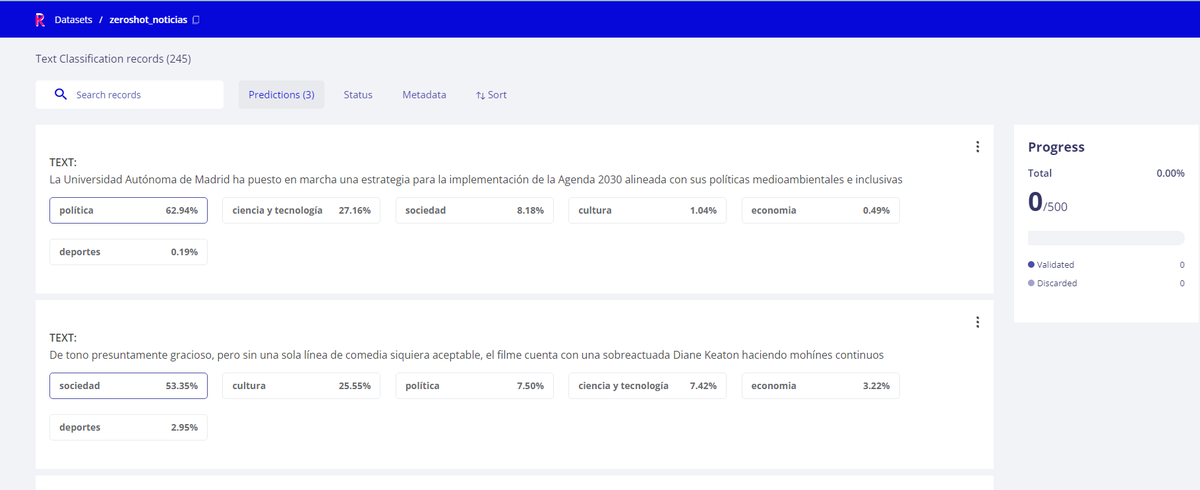Select economia 0.49% label

820,211
